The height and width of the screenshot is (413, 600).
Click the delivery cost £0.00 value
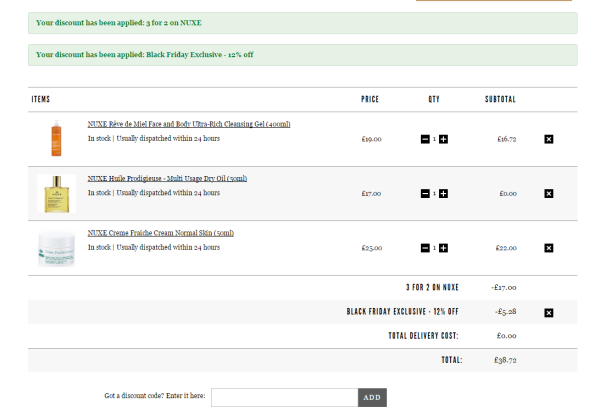pyautogui.click(x=507, y=336)
